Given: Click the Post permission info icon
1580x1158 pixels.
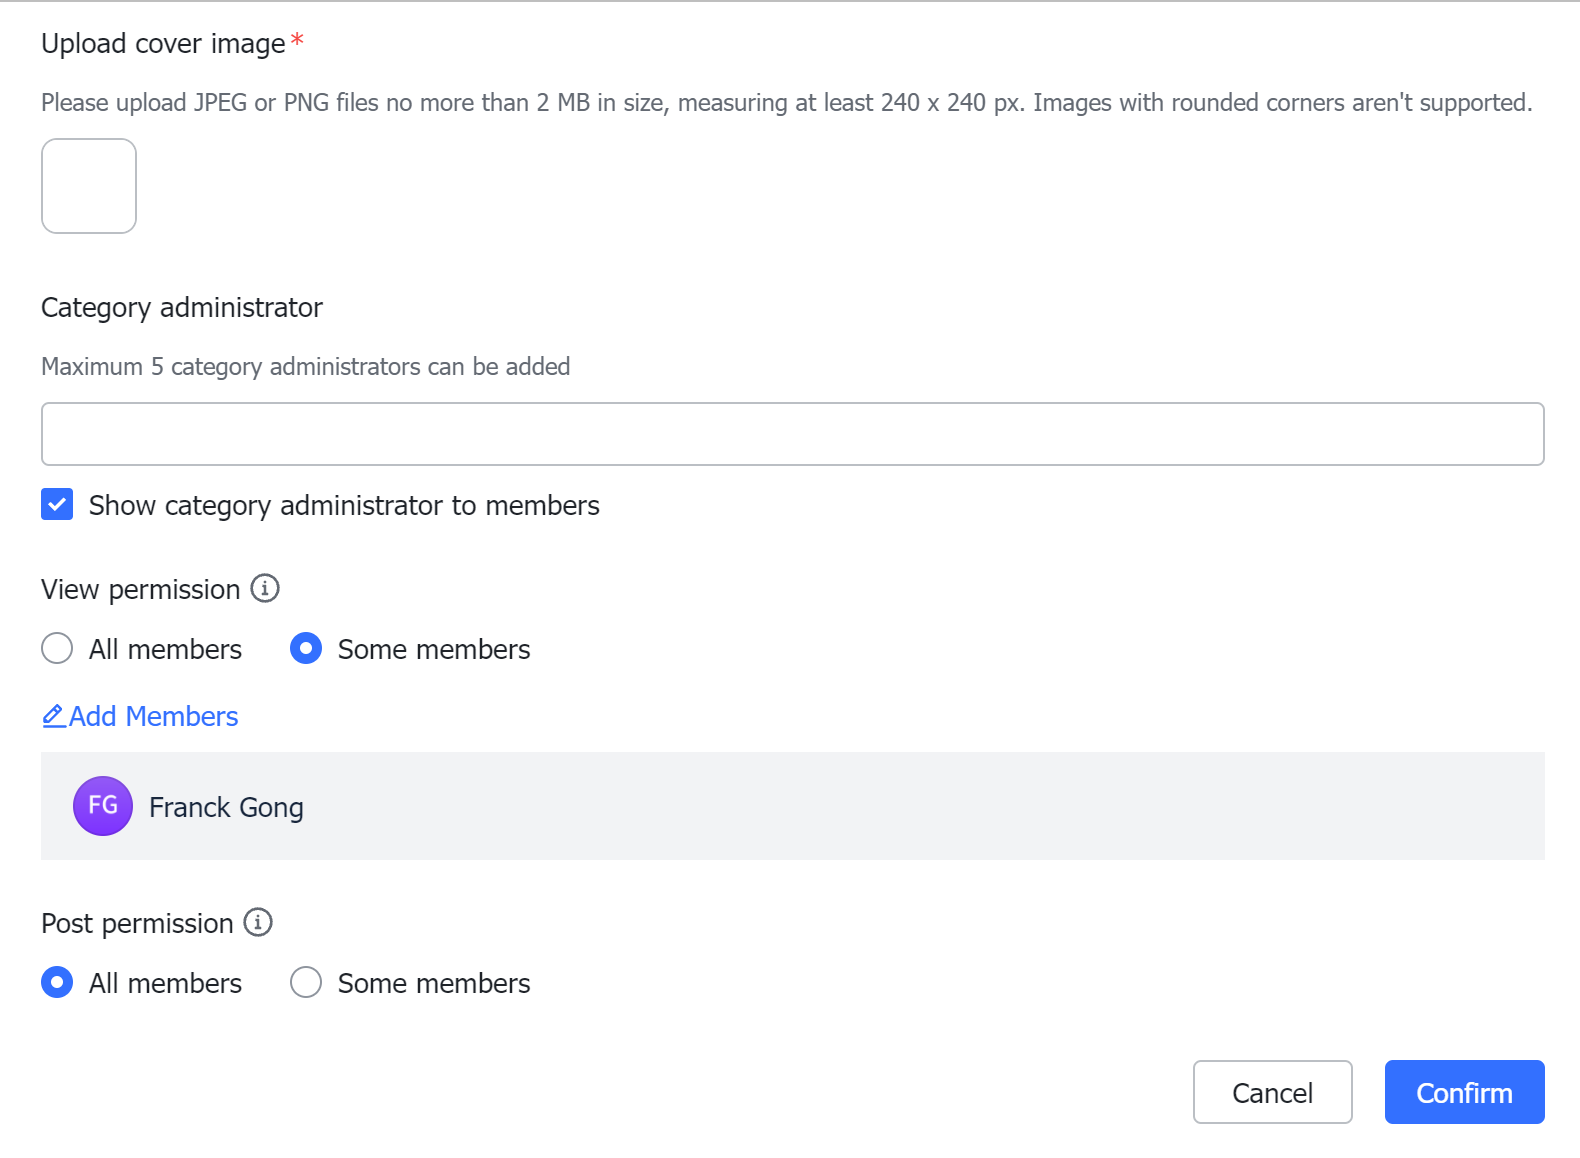Looking at the screenshot, I should [258, 922].
